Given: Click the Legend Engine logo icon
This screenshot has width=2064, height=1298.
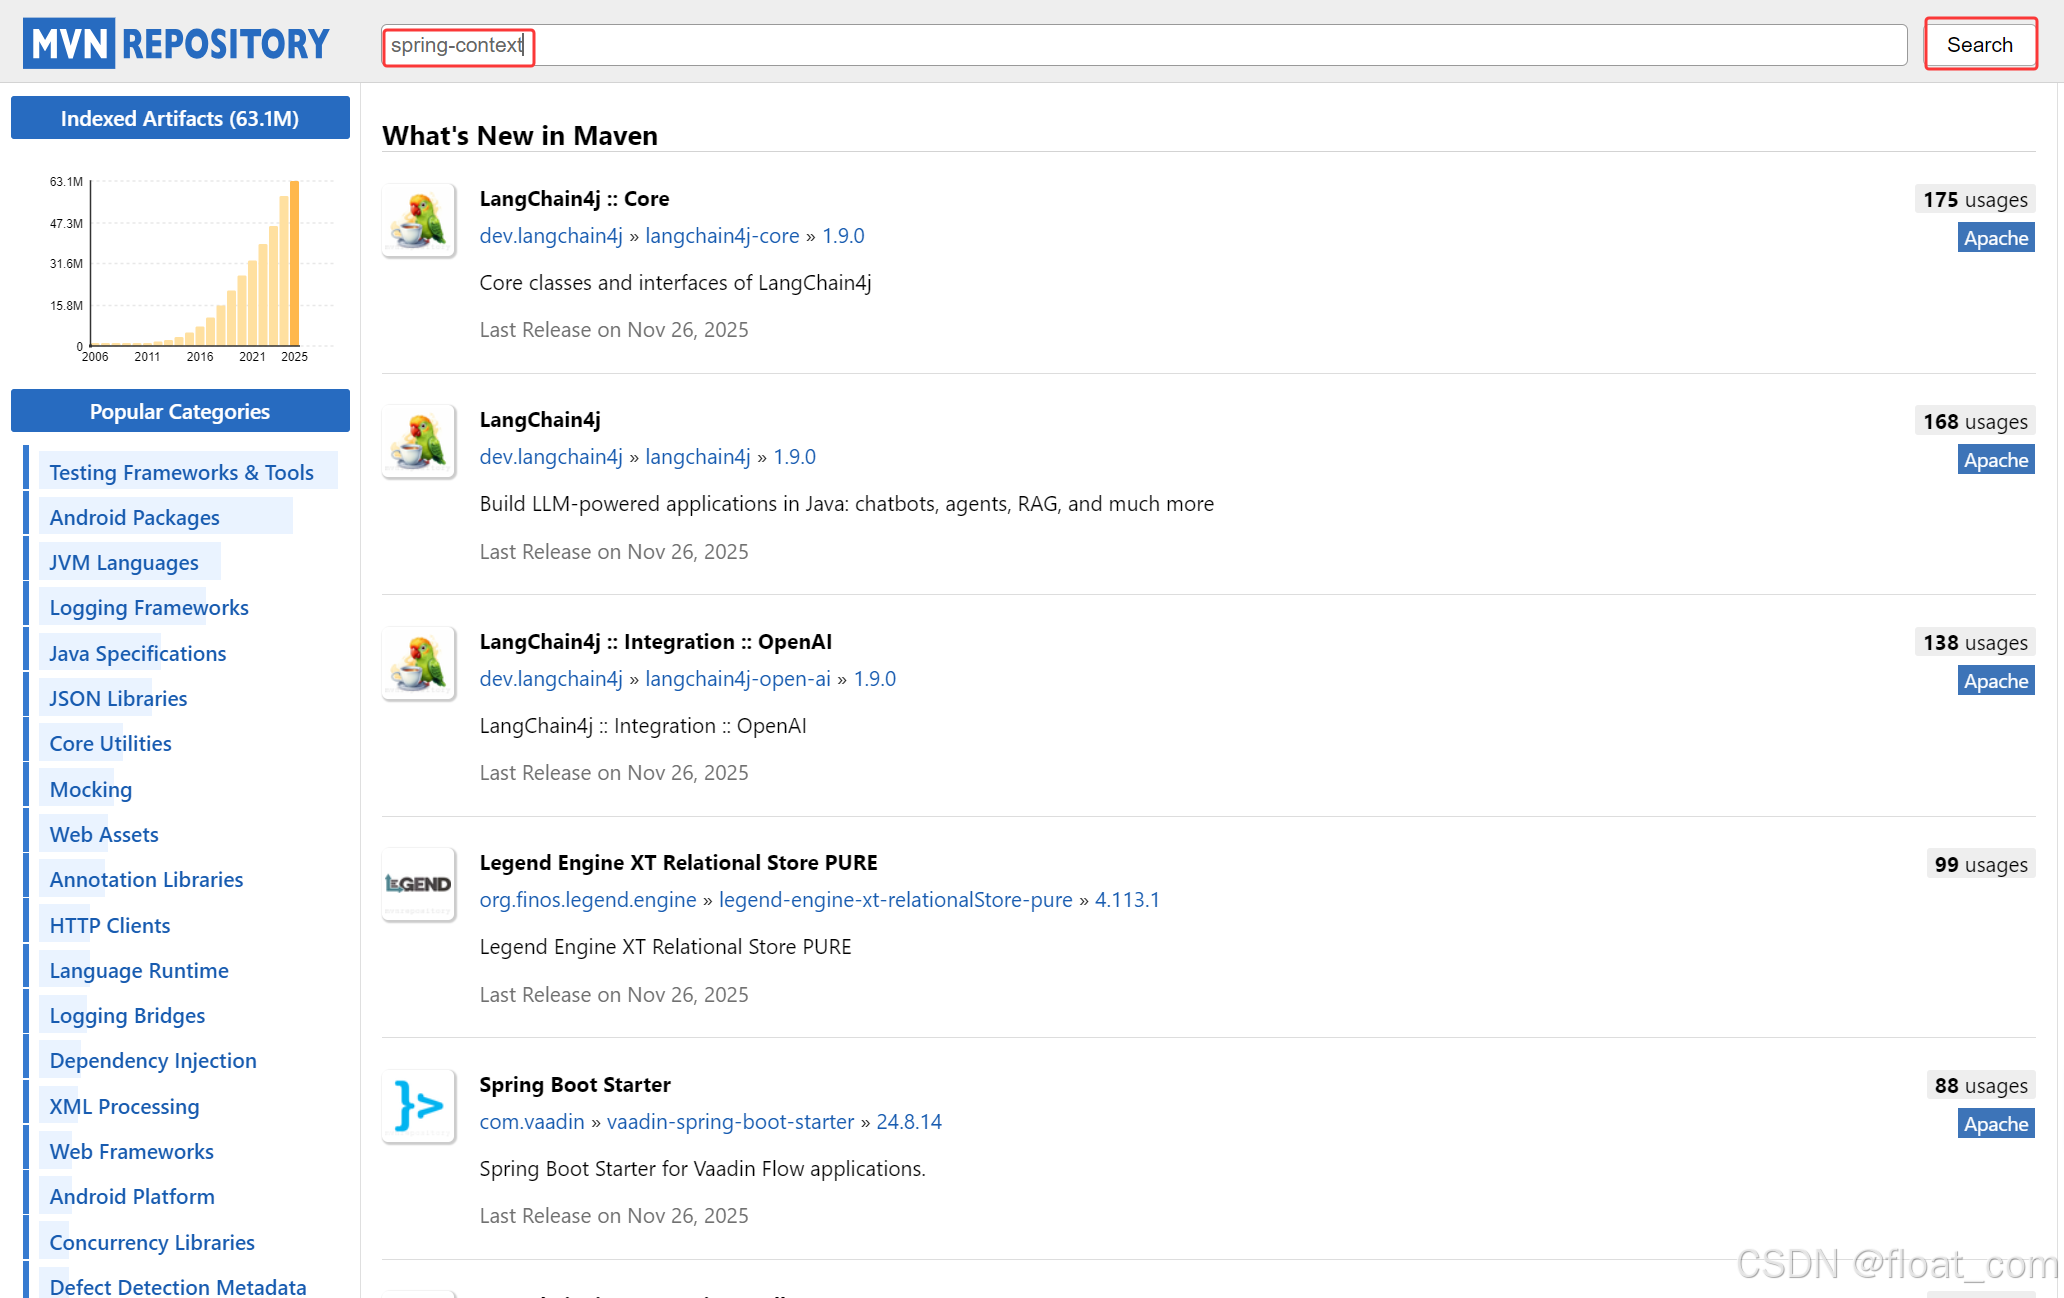Looking at the screenshot, I should tap(419, 884).
